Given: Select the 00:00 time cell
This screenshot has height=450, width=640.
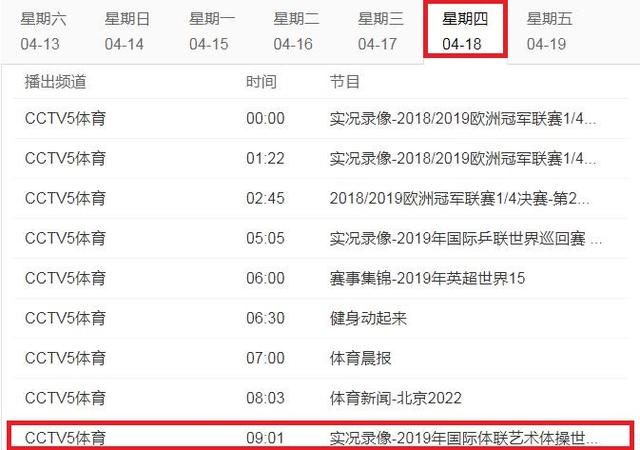Looking at the screenshot, I should (x=265, y=118).
